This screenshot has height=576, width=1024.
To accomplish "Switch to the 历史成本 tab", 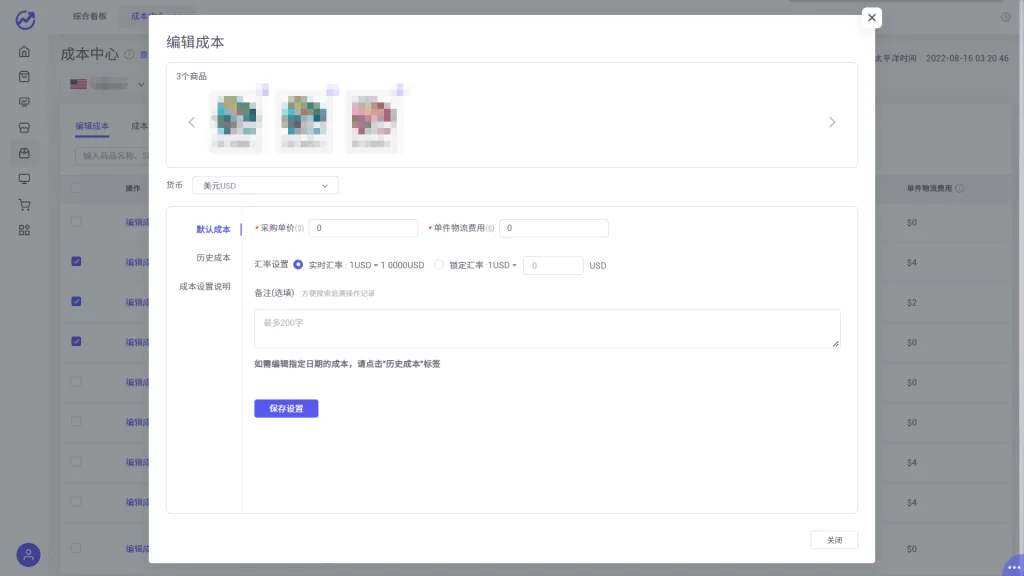I will tap(214, 258).
